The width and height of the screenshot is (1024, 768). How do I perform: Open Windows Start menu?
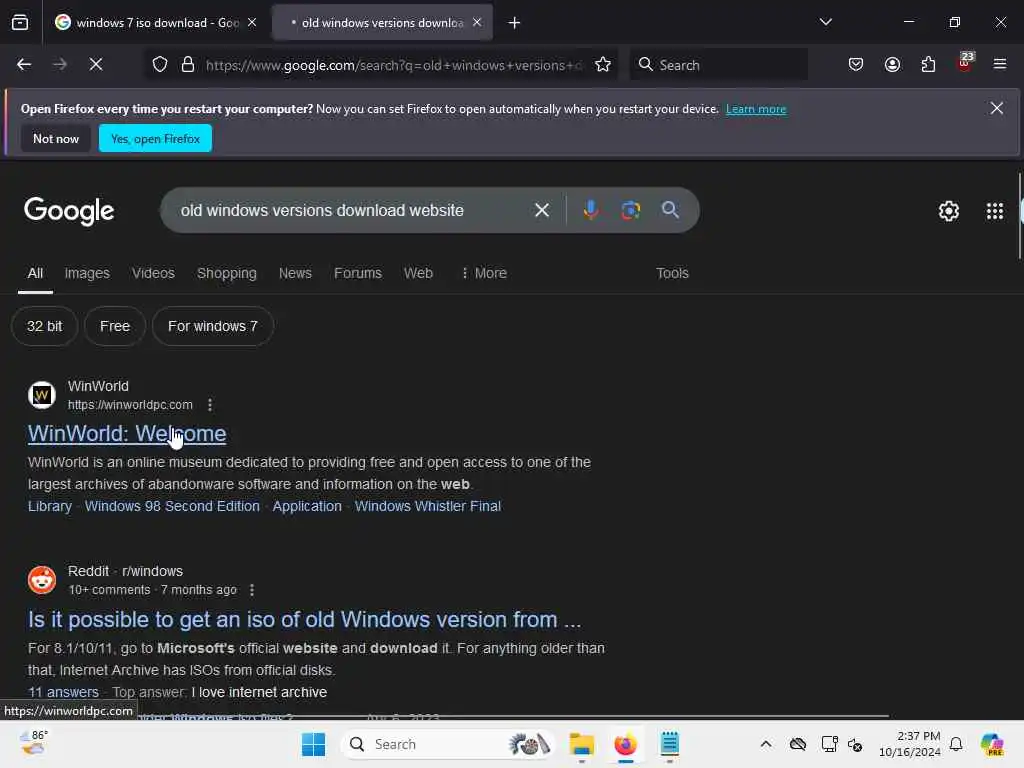click(313, 744)
